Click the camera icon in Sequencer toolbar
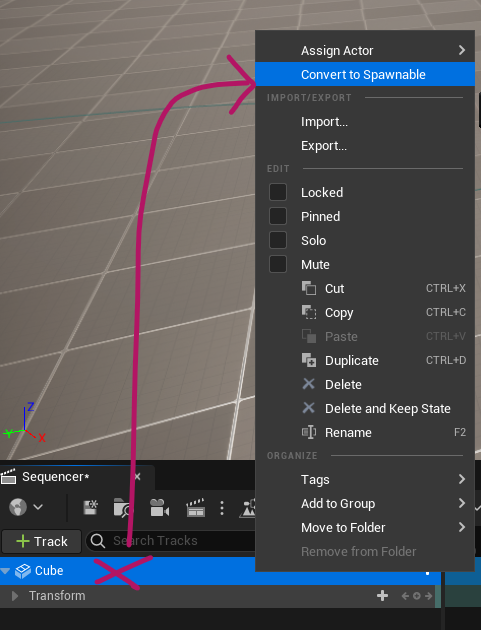 159,507
